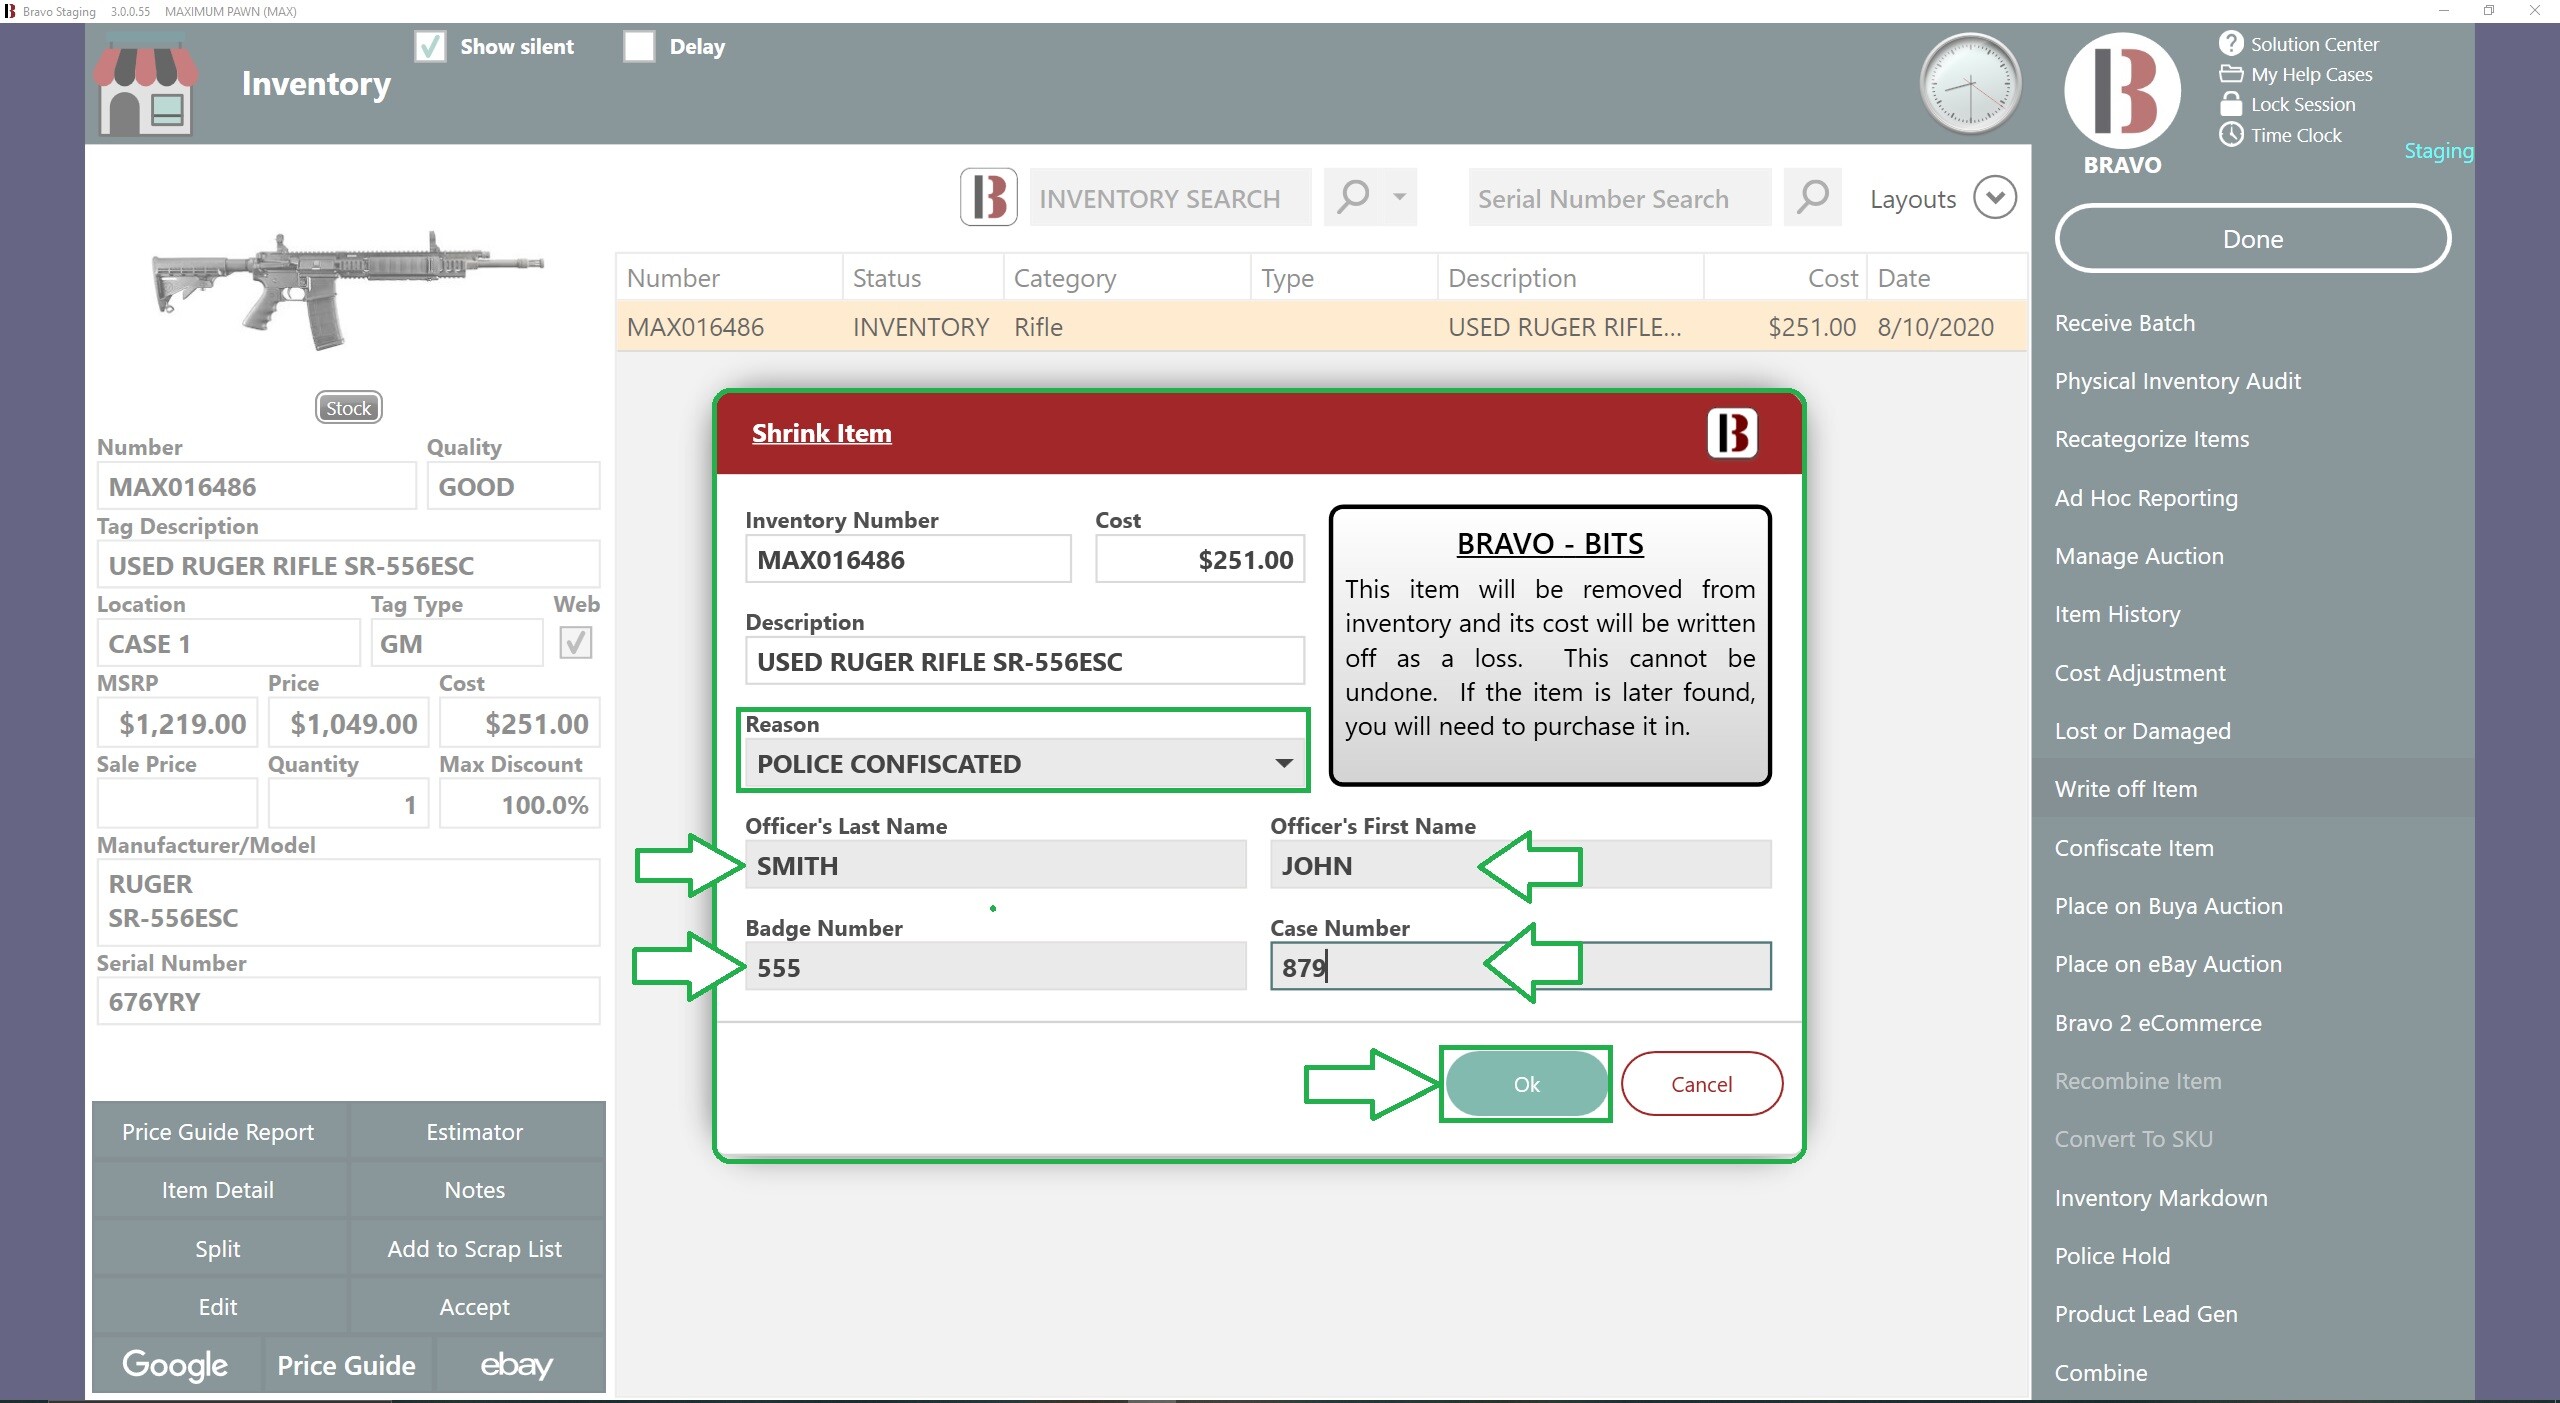Open the Reason dropdown in Shrink Item
Screen dimensions: 2560x1403
[x=1024, y=763]
